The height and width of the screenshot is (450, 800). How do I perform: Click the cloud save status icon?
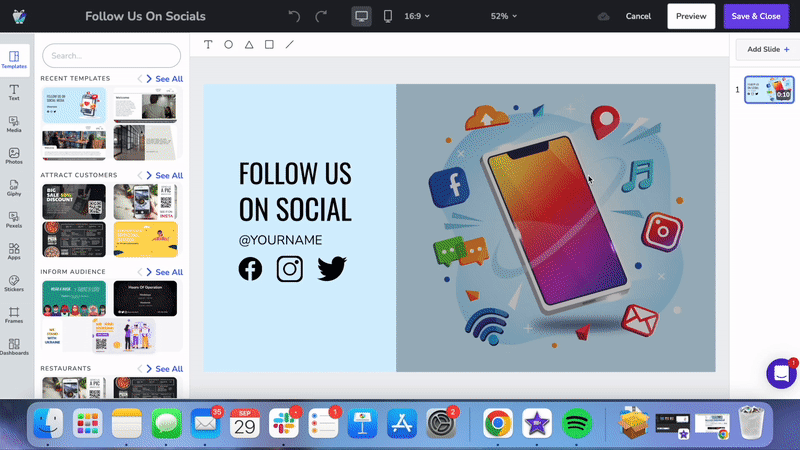(604, 16)
